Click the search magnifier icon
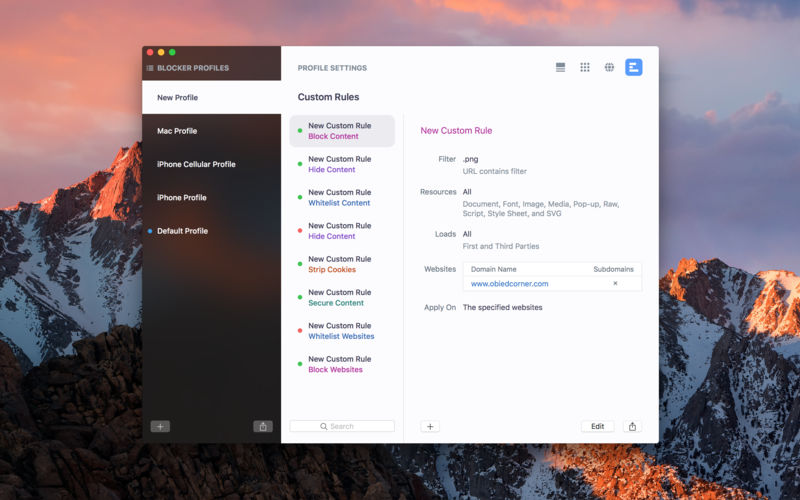 (323, 426)
